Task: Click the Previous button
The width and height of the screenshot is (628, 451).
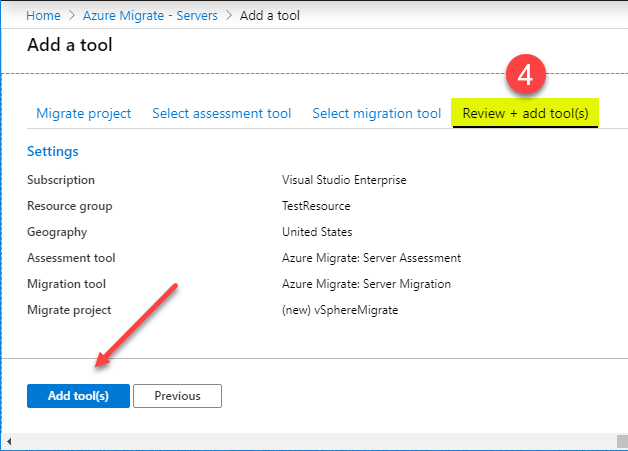Action: pyautogui.click(x=177, y=396)
